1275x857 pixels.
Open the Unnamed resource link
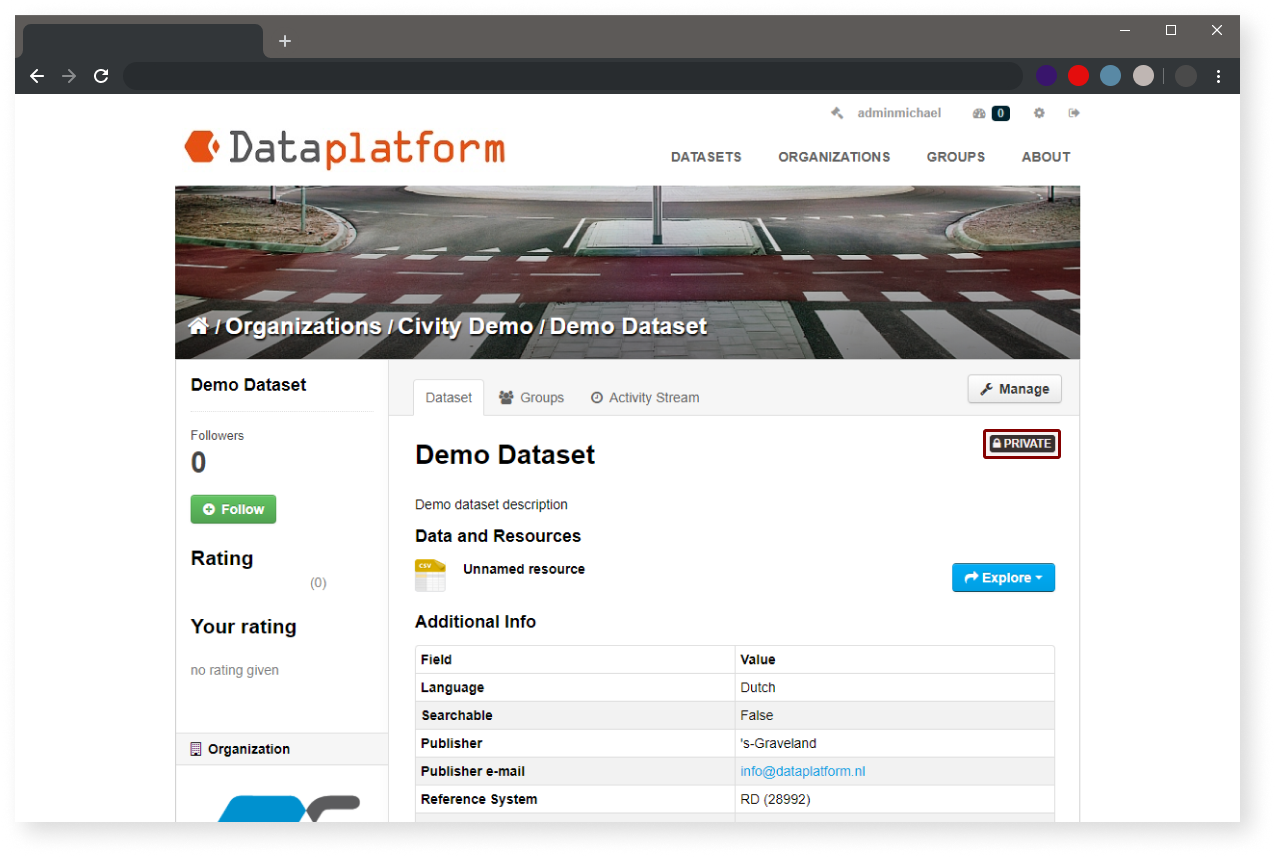(524, 569)
